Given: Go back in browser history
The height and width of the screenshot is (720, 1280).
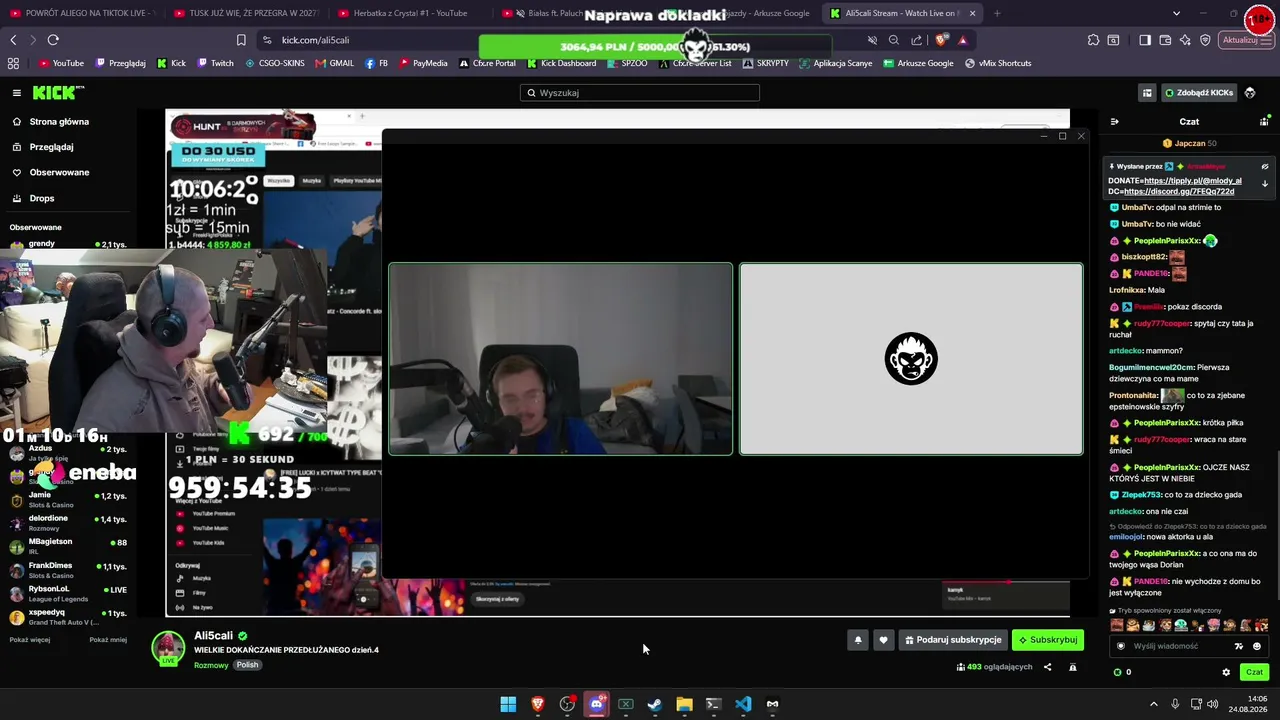Looking at the screenshot, I should tap(13, 40).
